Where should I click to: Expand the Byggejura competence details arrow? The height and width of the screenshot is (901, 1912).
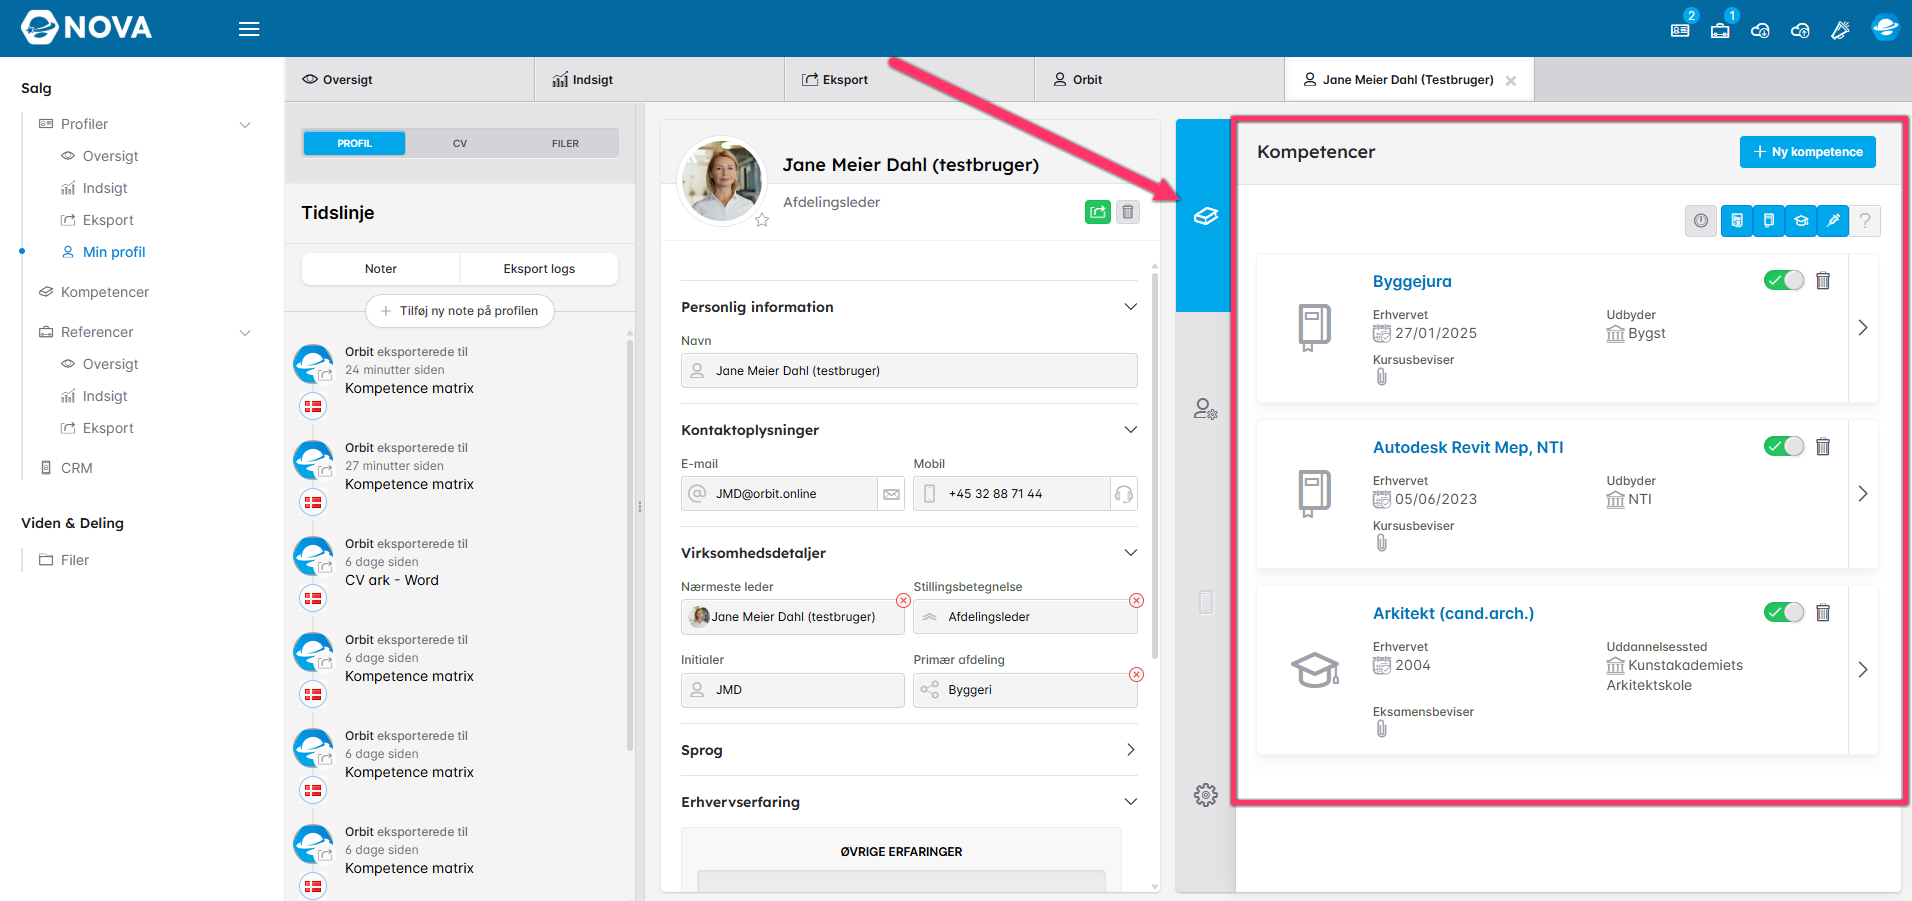1863,328
